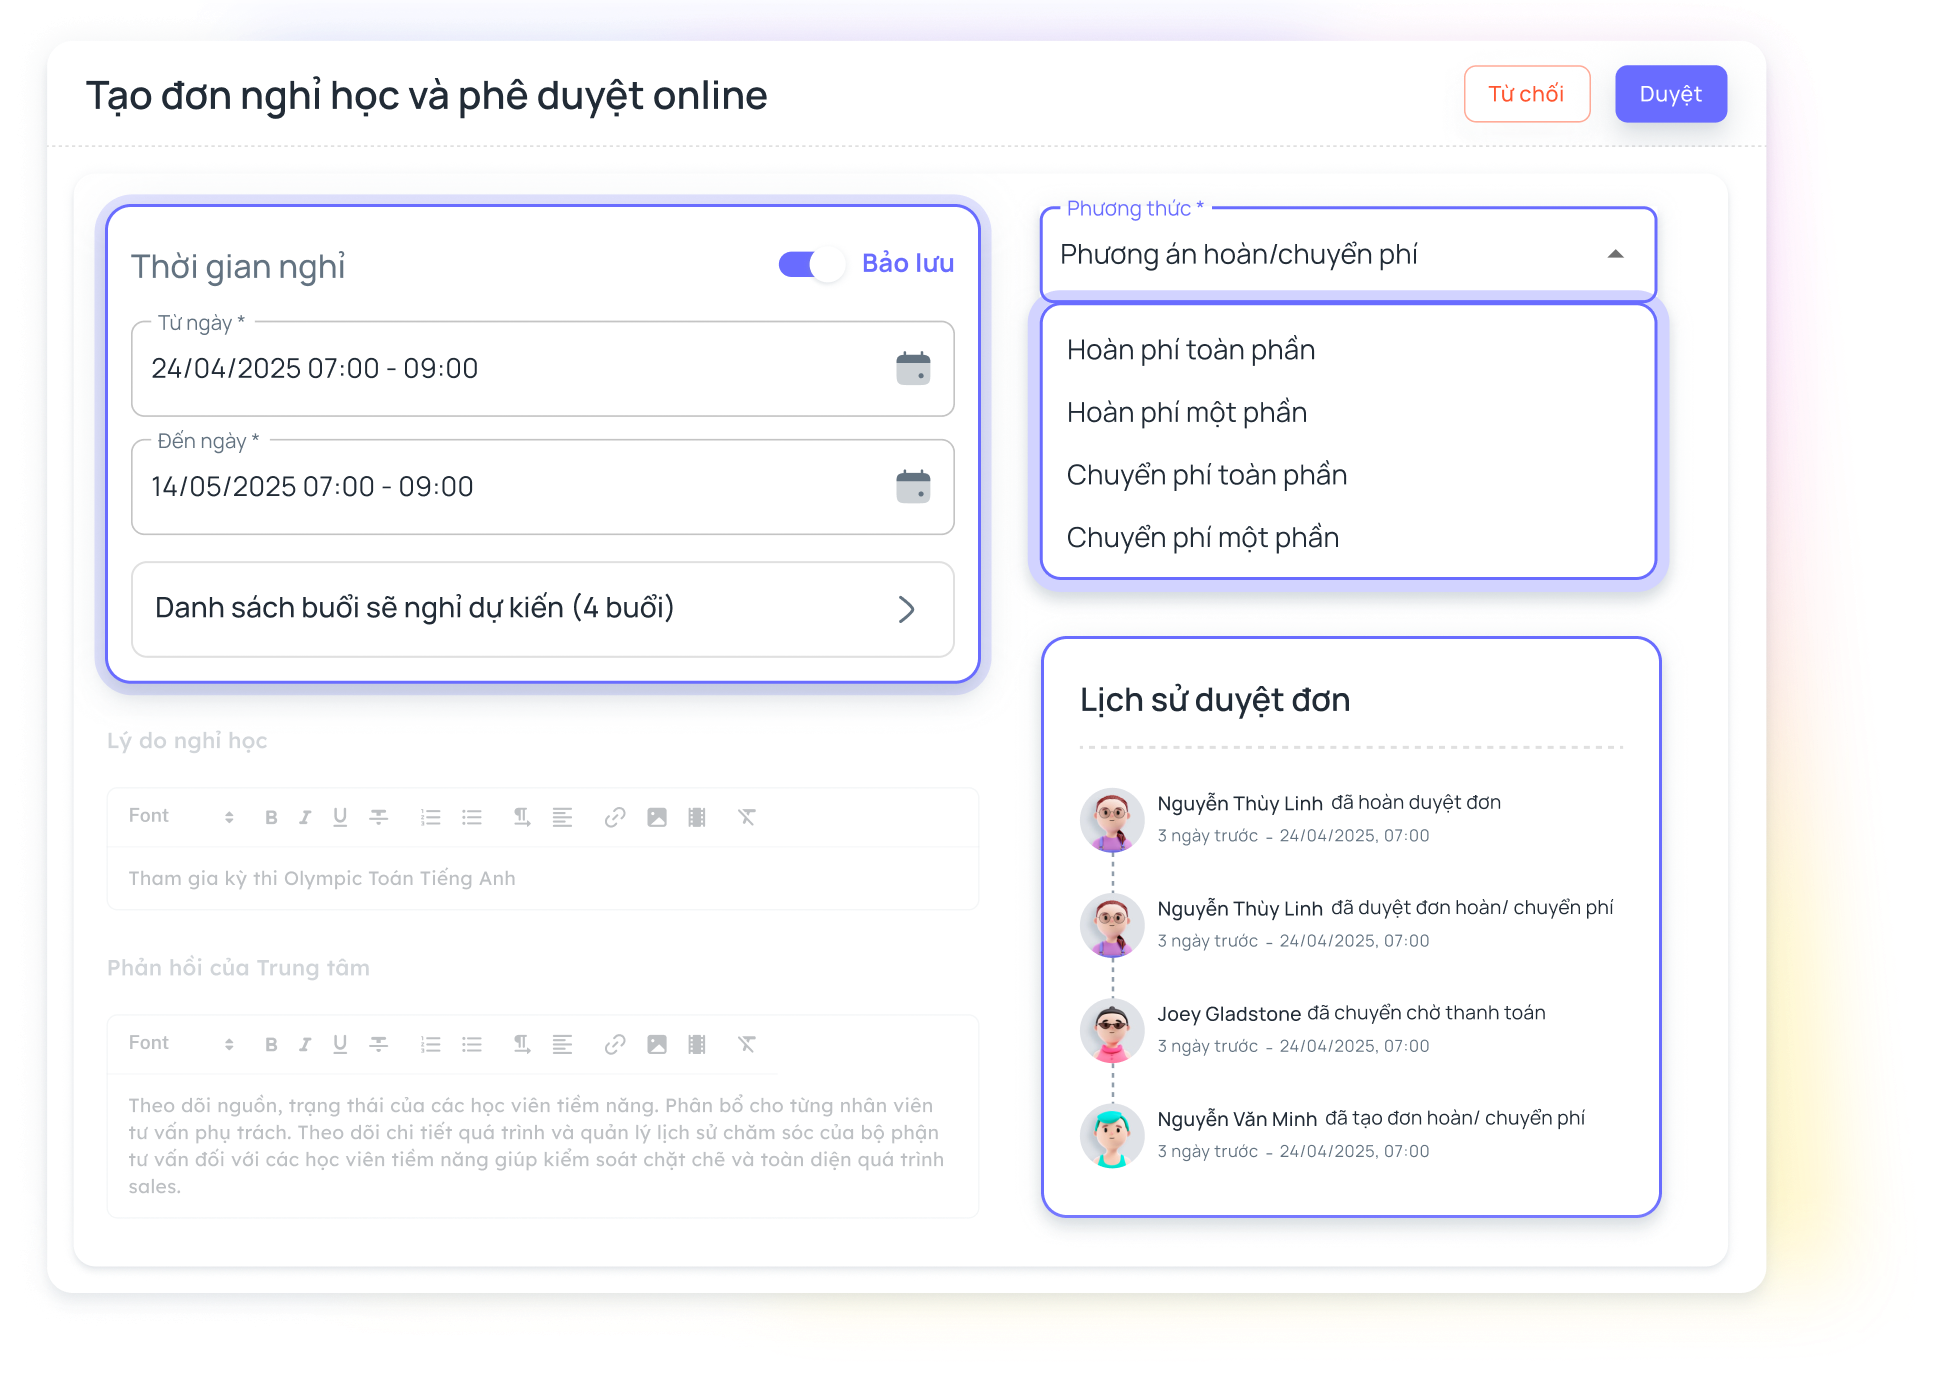Click insert image icon in Phản hồi của Trung tâm toolbar
Image resolution: width=1935 pixels, height=1384 pixels.
coord(657,1044)
